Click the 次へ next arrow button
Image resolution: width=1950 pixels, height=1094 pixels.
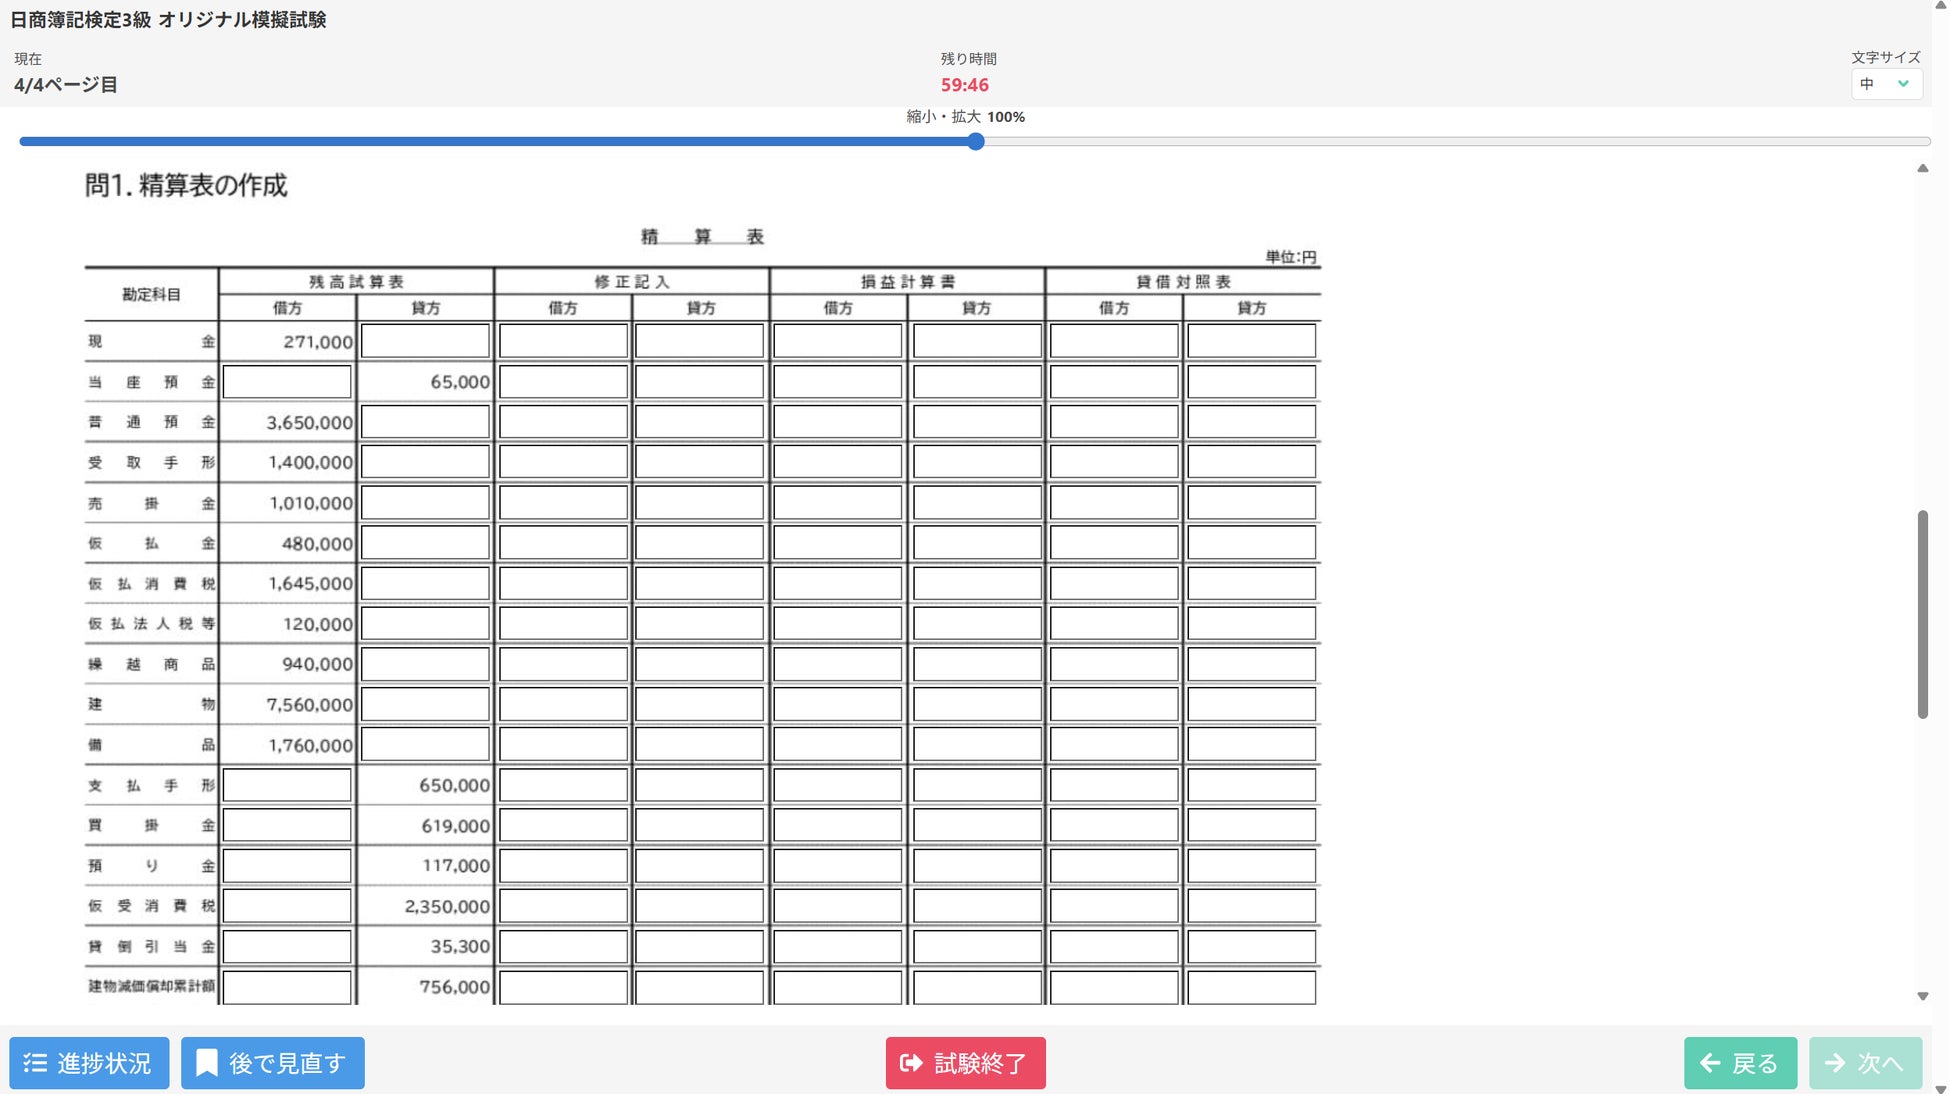[1864, 1062]
